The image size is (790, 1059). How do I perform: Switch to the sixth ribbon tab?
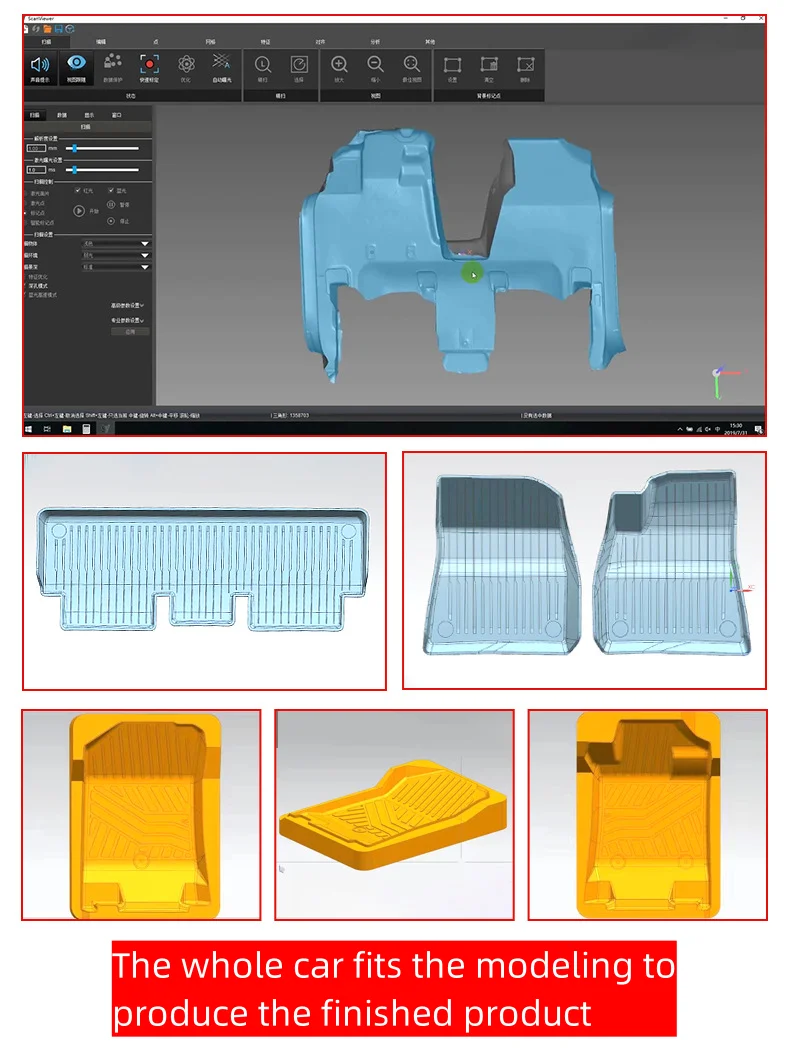click(320, 42)
